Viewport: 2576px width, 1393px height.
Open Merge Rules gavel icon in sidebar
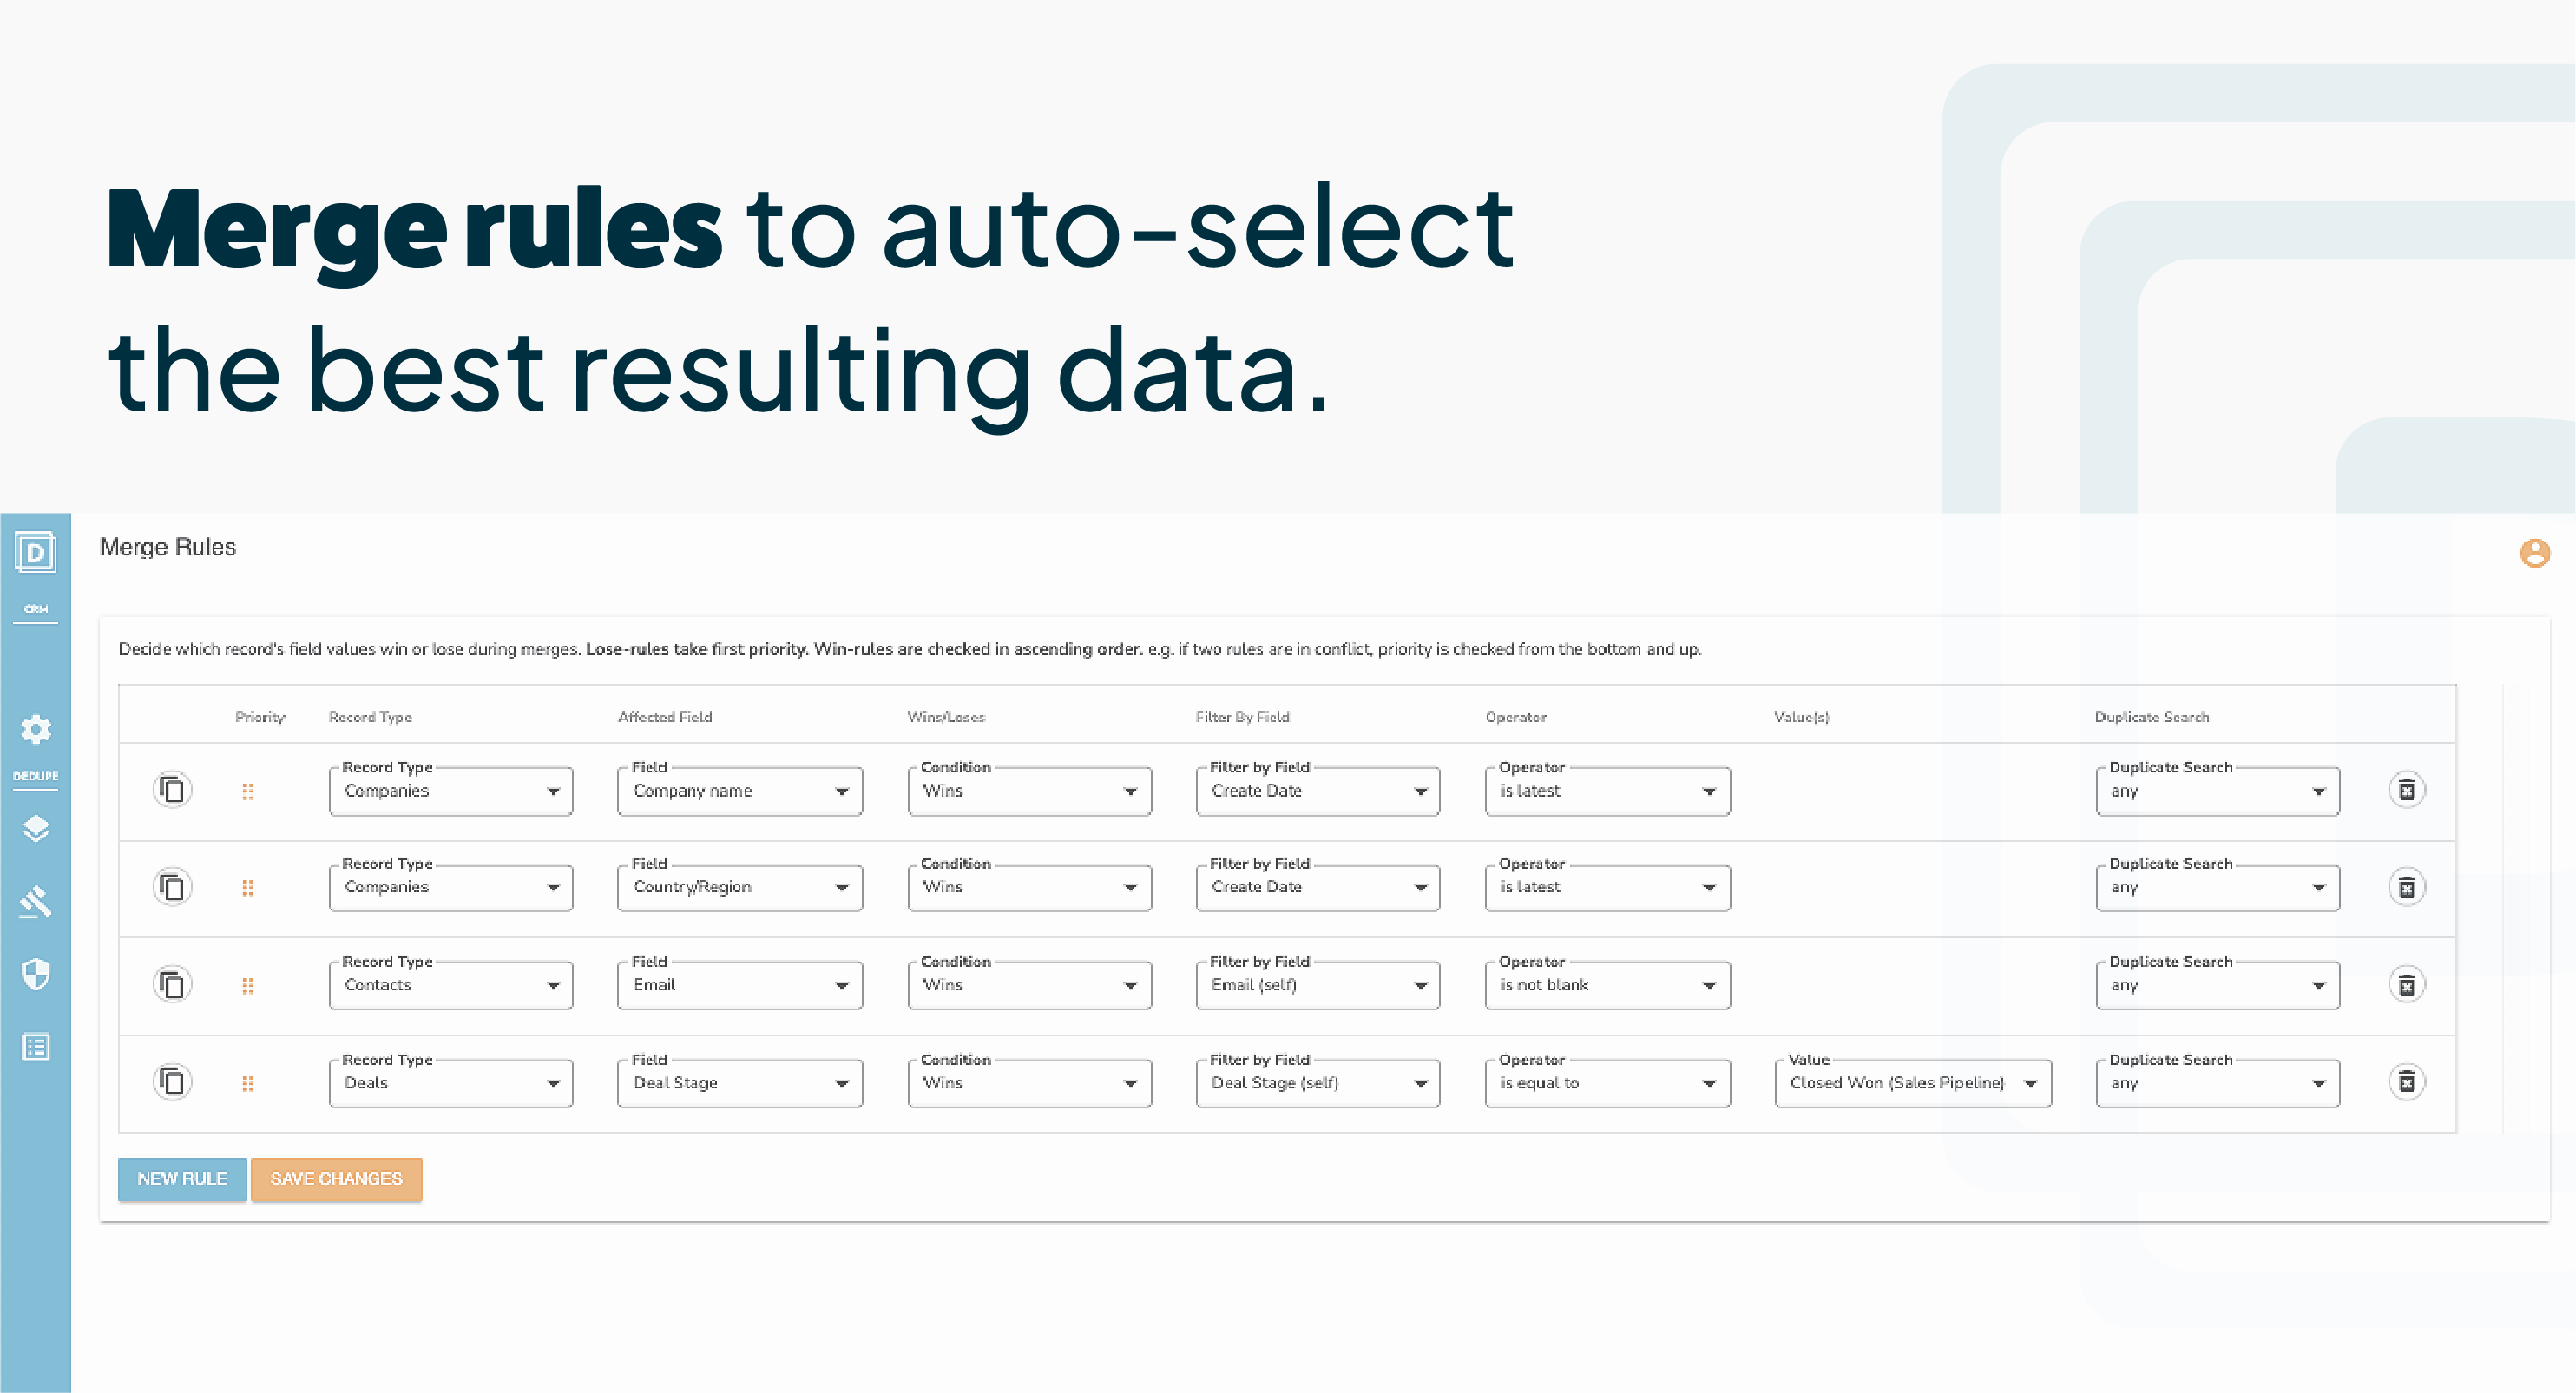pos(36,901)
